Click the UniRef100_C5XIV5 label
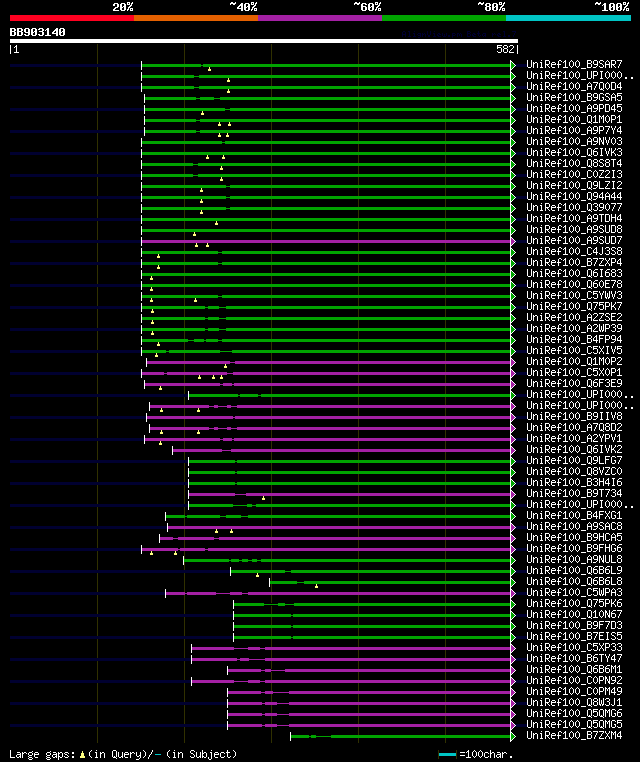The width and height of the screenshot is (640, 762). pos(574,350)
